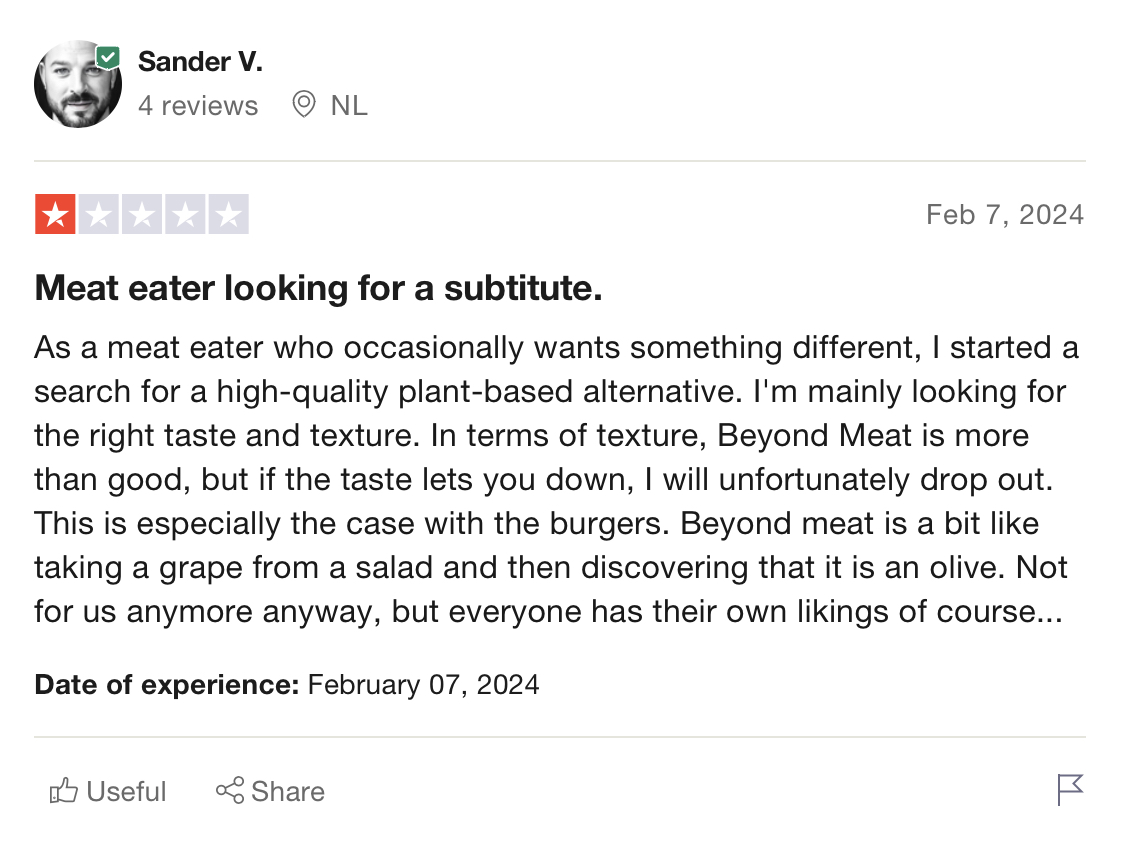Click the NL country label
Image resolution: width=1124 pixels, height=844 pixels.
(x=349, y=106)
